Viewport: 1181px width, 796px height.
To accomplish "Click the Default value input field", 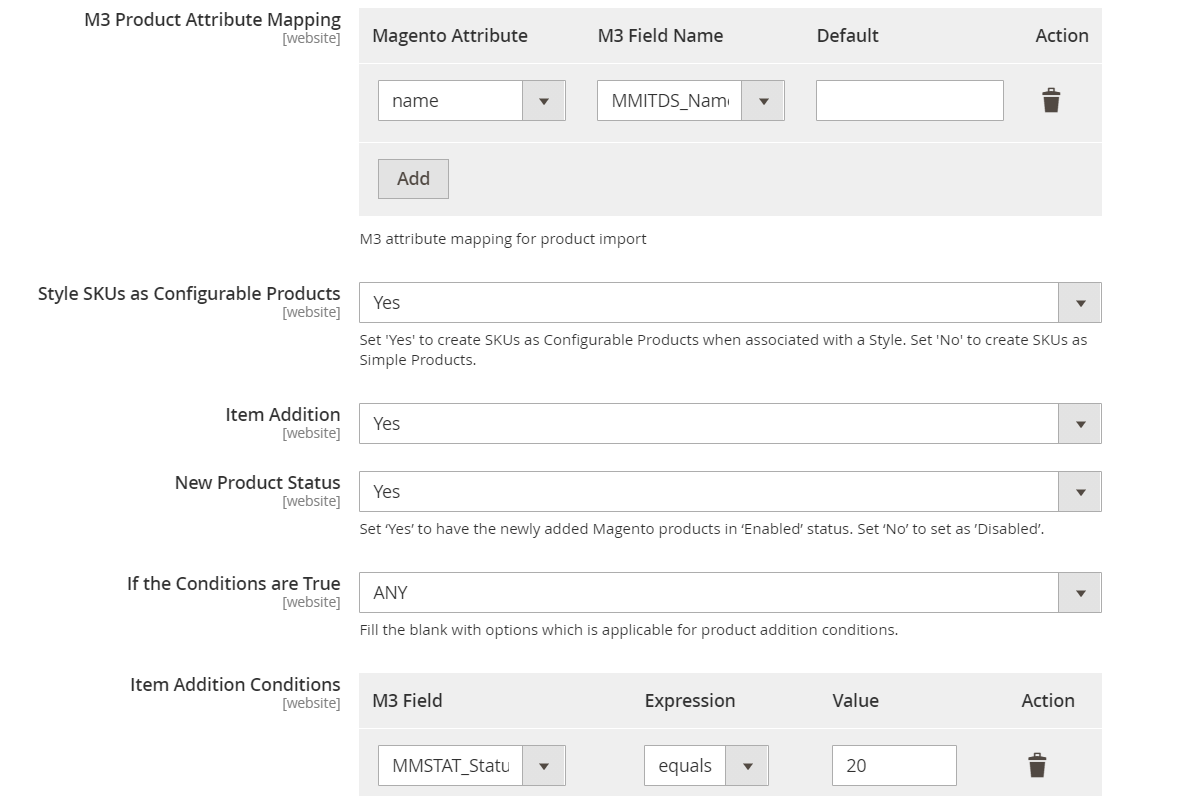I will [x=909, y=101].
